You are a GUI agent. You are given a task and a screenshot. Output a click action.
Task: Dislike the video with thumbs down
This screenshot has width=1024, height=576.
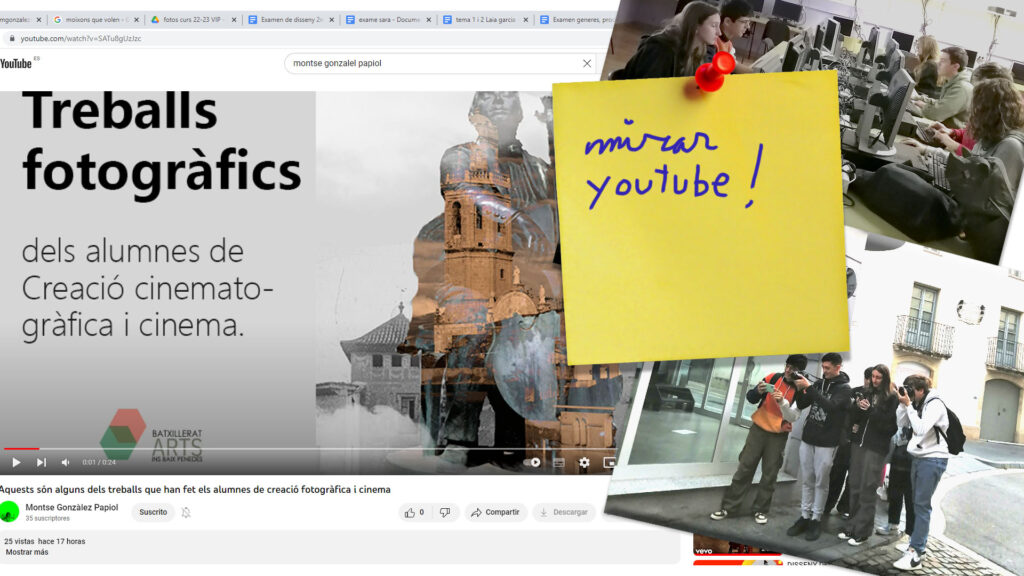(x=445, y=512)
